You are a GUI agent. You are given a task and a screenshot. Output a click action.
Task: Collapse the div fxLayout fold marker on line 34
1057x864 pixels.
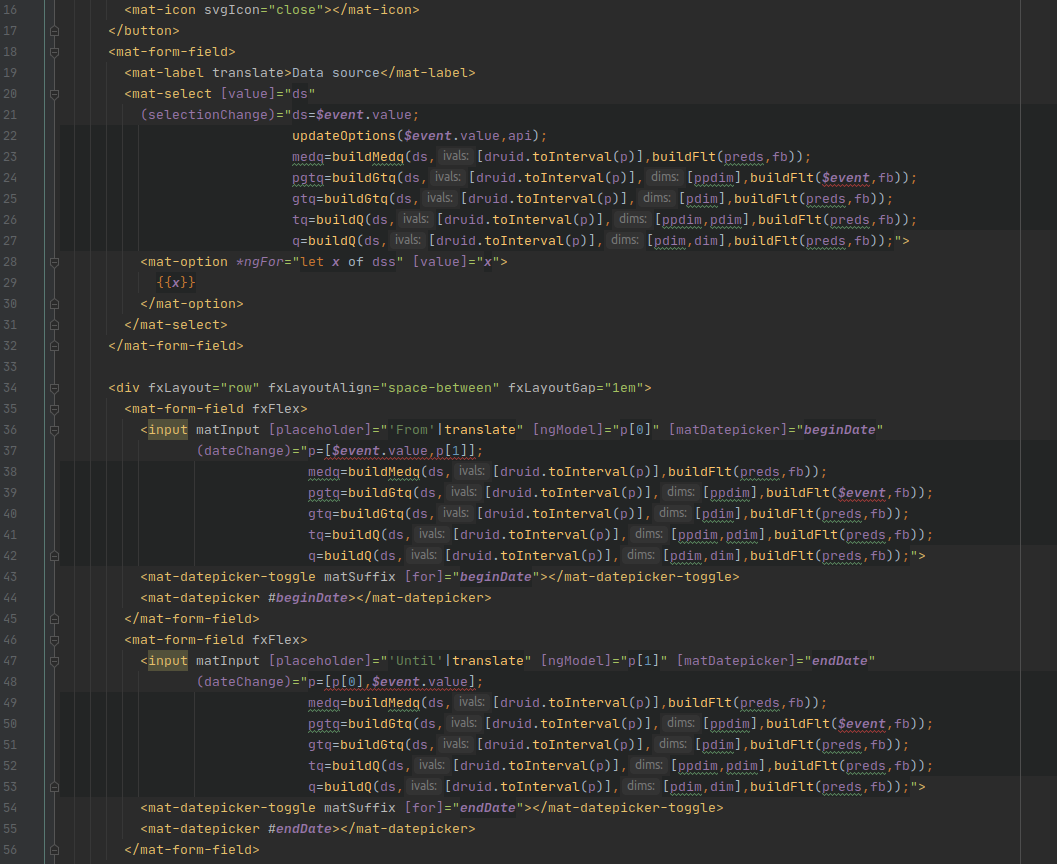55,388
